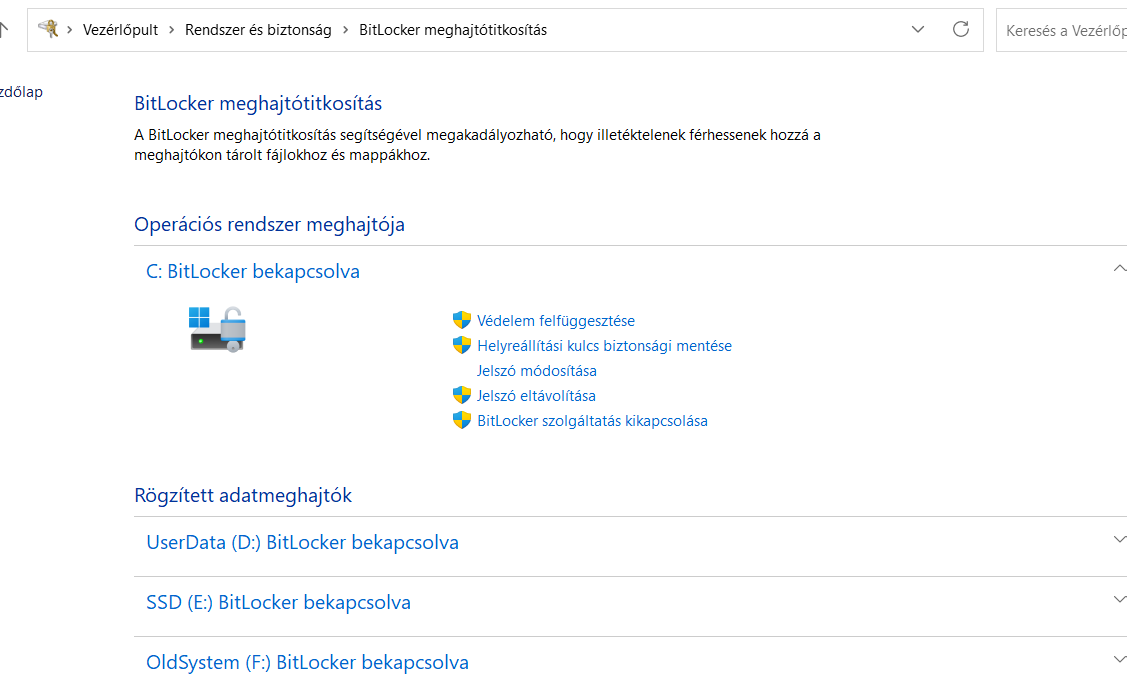Click the shield icon beside Helyreállítási kulcs biztonsági mentése
This screenshot has height=687, width=1127.
[462, 345]
